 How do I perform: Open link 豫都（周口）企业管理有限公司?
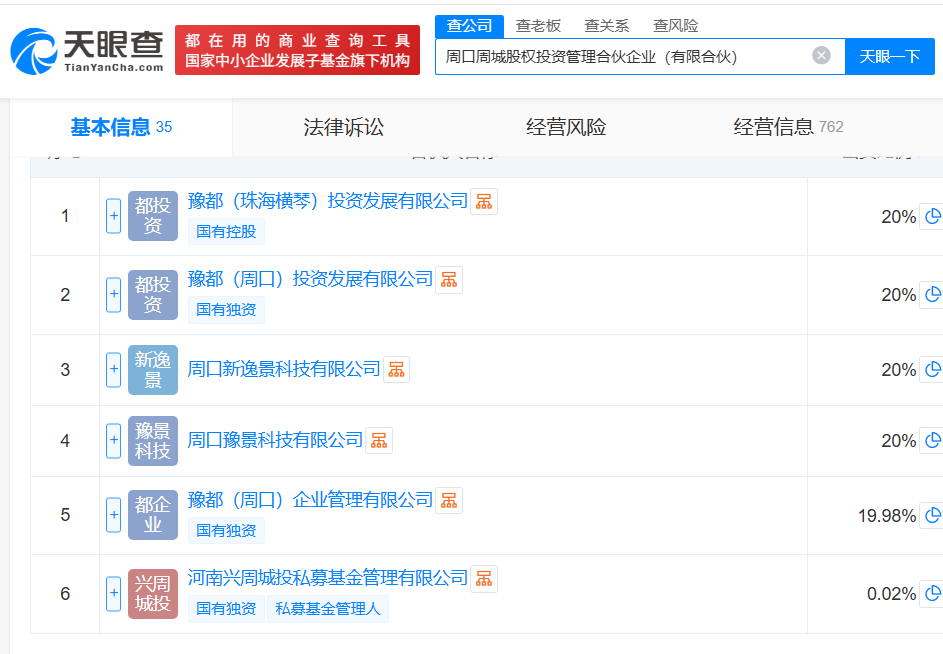click(310, 500)
